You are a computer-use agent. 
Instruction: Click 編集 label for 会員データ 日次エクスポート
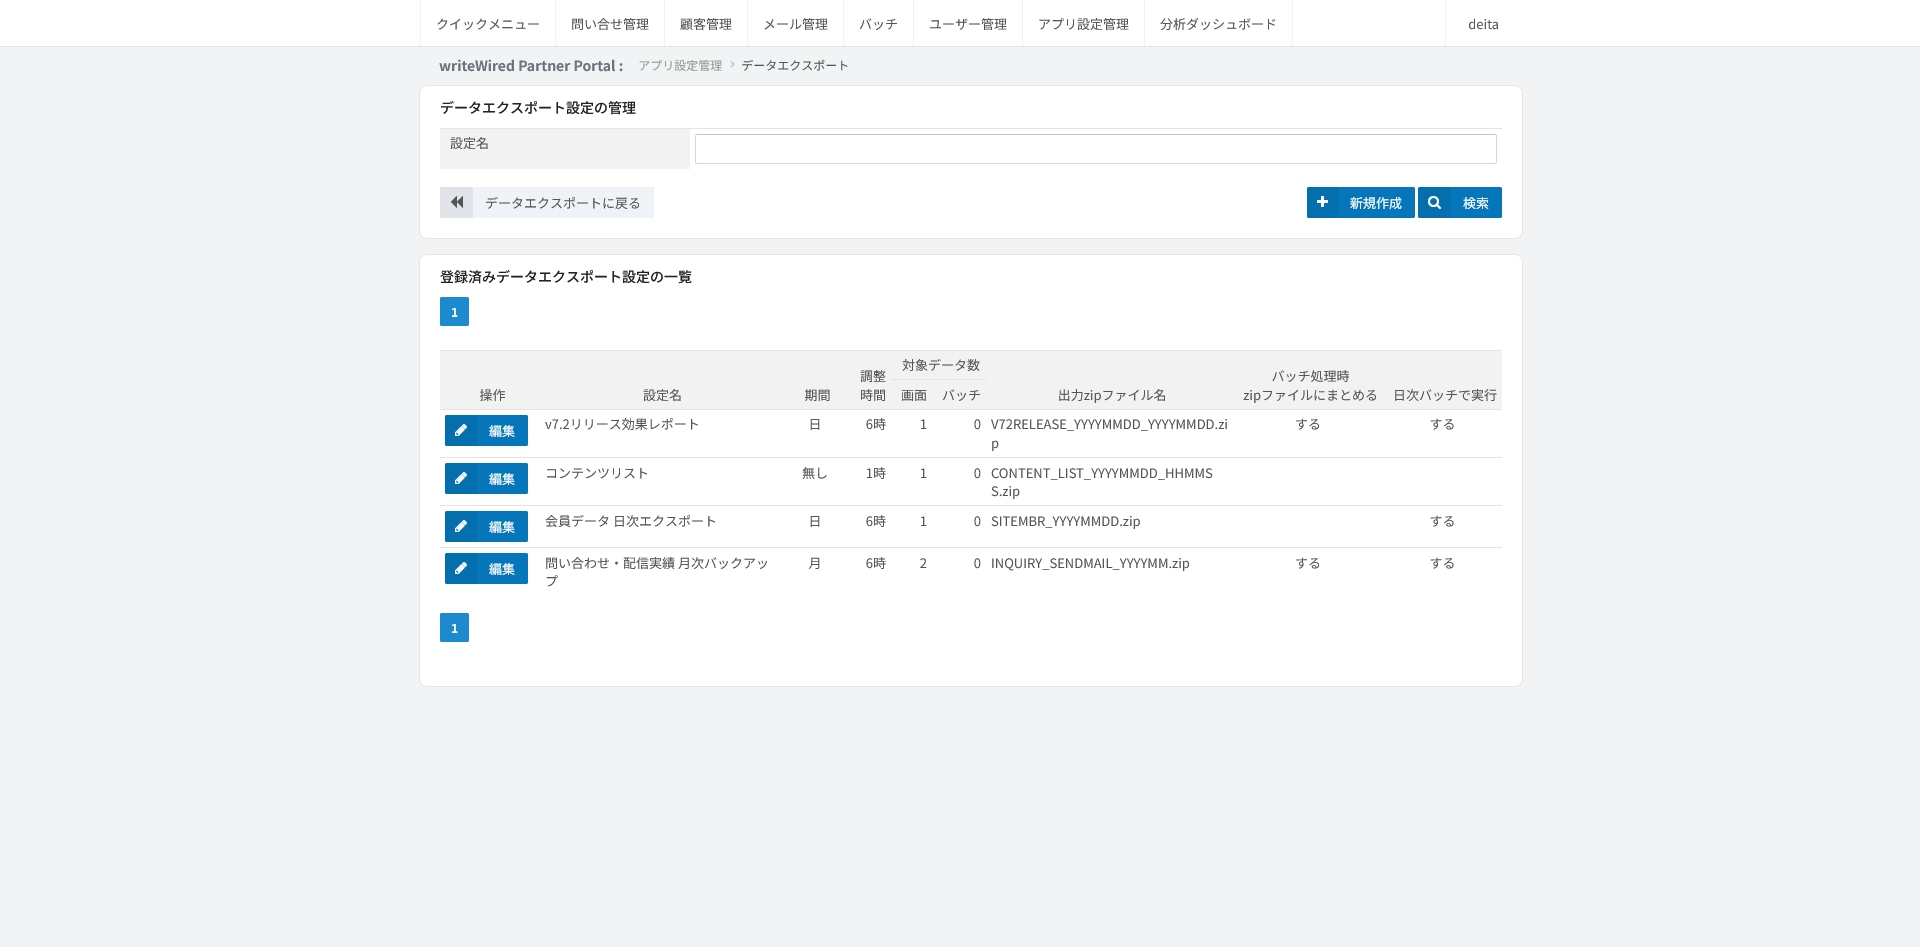tap(502, 527)
